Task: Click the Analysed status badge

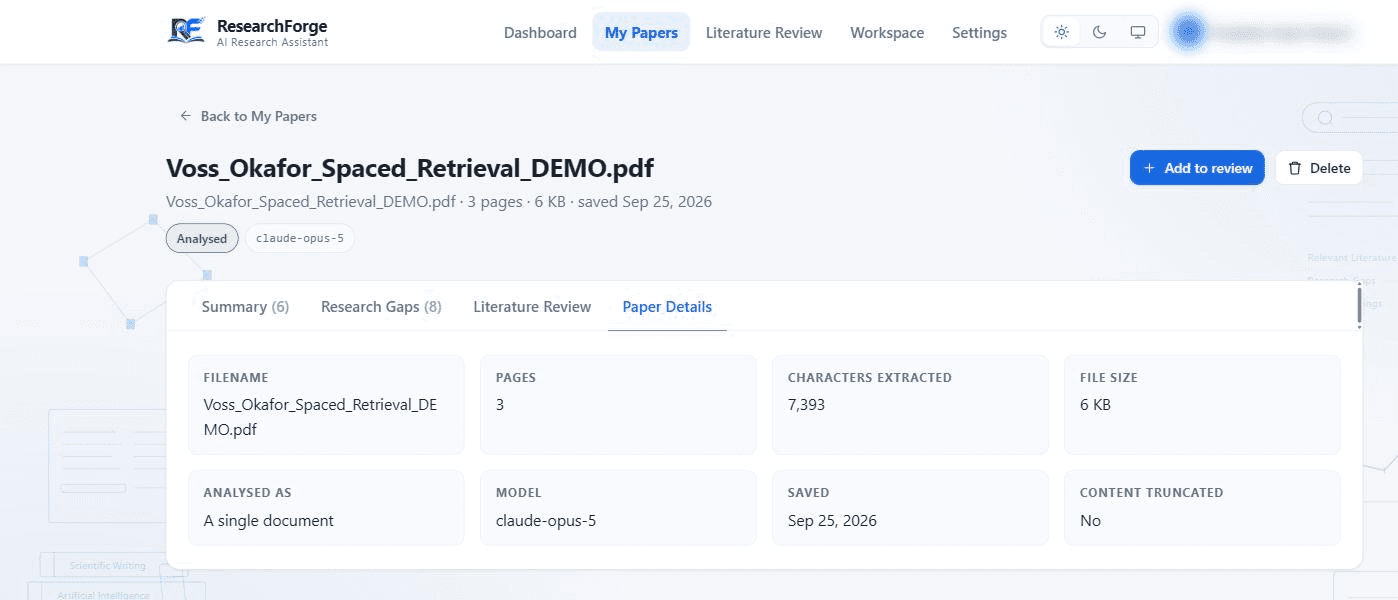Action: [202, 239]
